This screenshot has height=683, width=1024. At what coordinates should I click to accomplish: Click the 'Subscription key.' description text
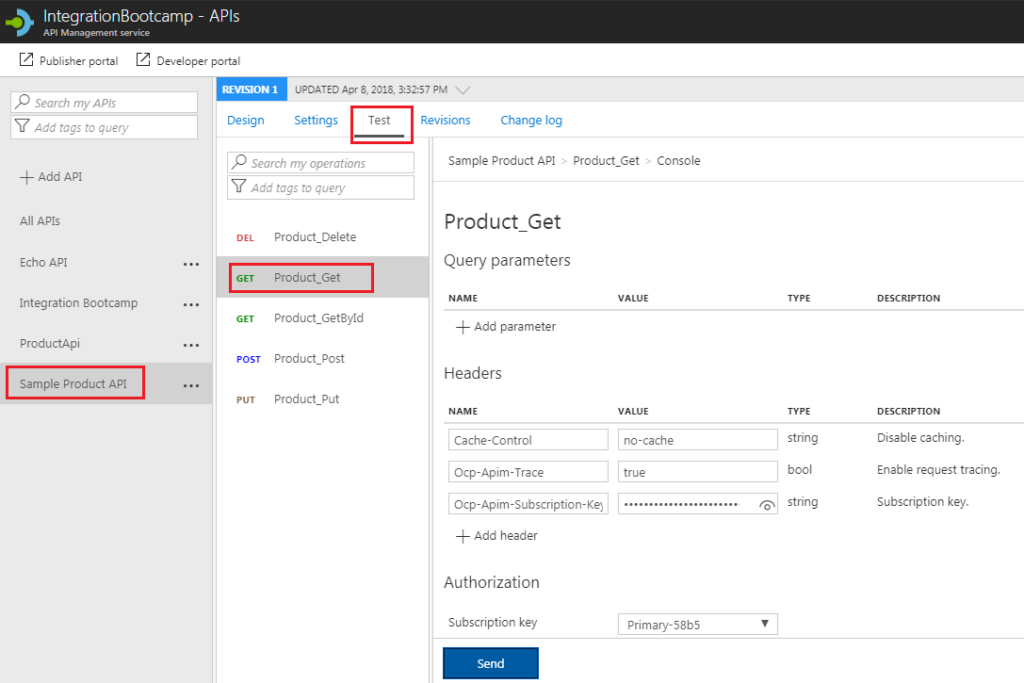[922, 501]
